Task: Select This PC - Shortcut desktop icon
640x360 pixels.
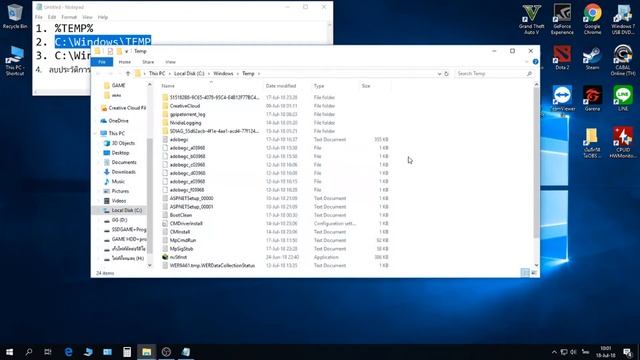Action: (x=15, y=60)
